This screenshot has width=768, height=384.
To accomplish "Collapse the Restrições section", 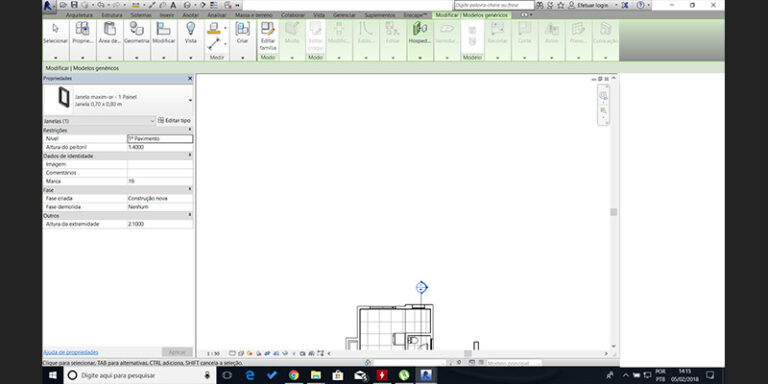I will 190,130.
